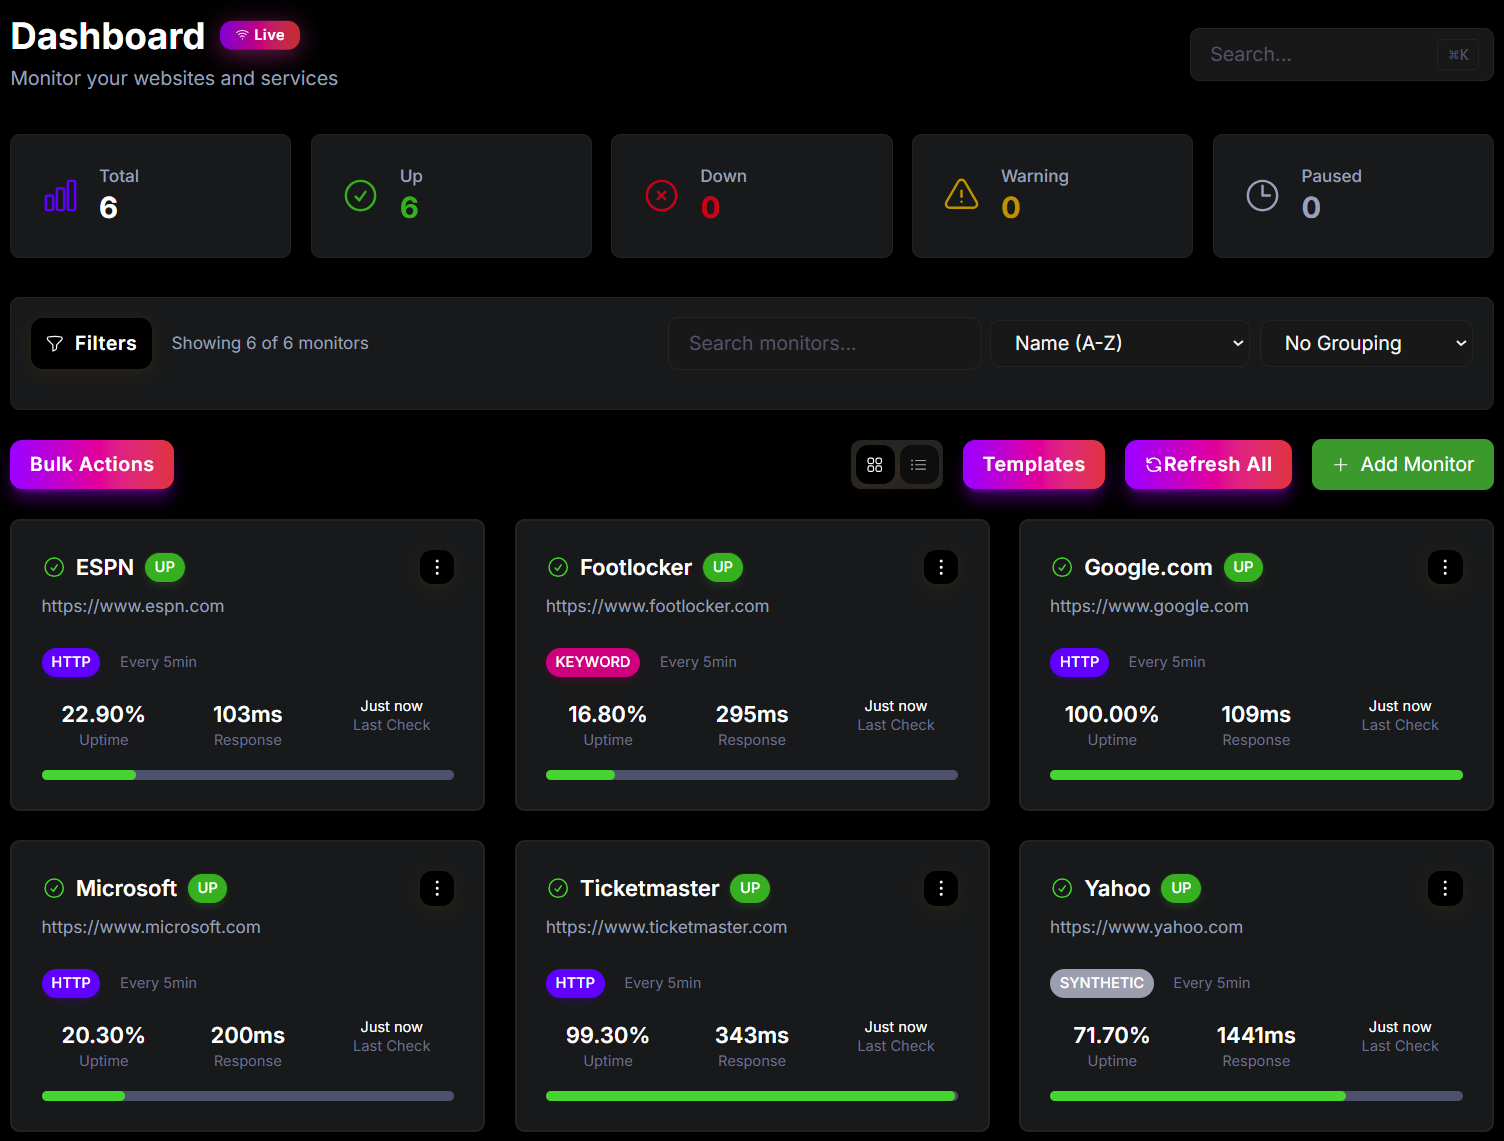The height and width of the screenshot is (1141, 1504).
Task: Click Microsoft status check icon
Action: pos(54,888)
